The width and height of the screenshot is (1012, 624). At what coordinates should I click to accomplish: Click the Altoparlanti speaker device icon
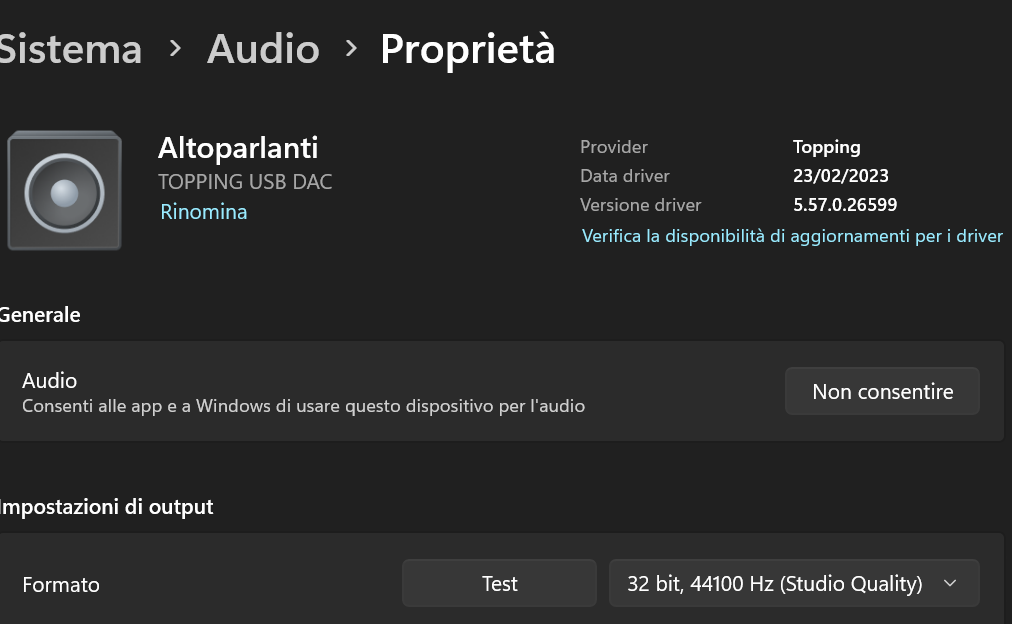pyautogui.click(x=64, y=190)
